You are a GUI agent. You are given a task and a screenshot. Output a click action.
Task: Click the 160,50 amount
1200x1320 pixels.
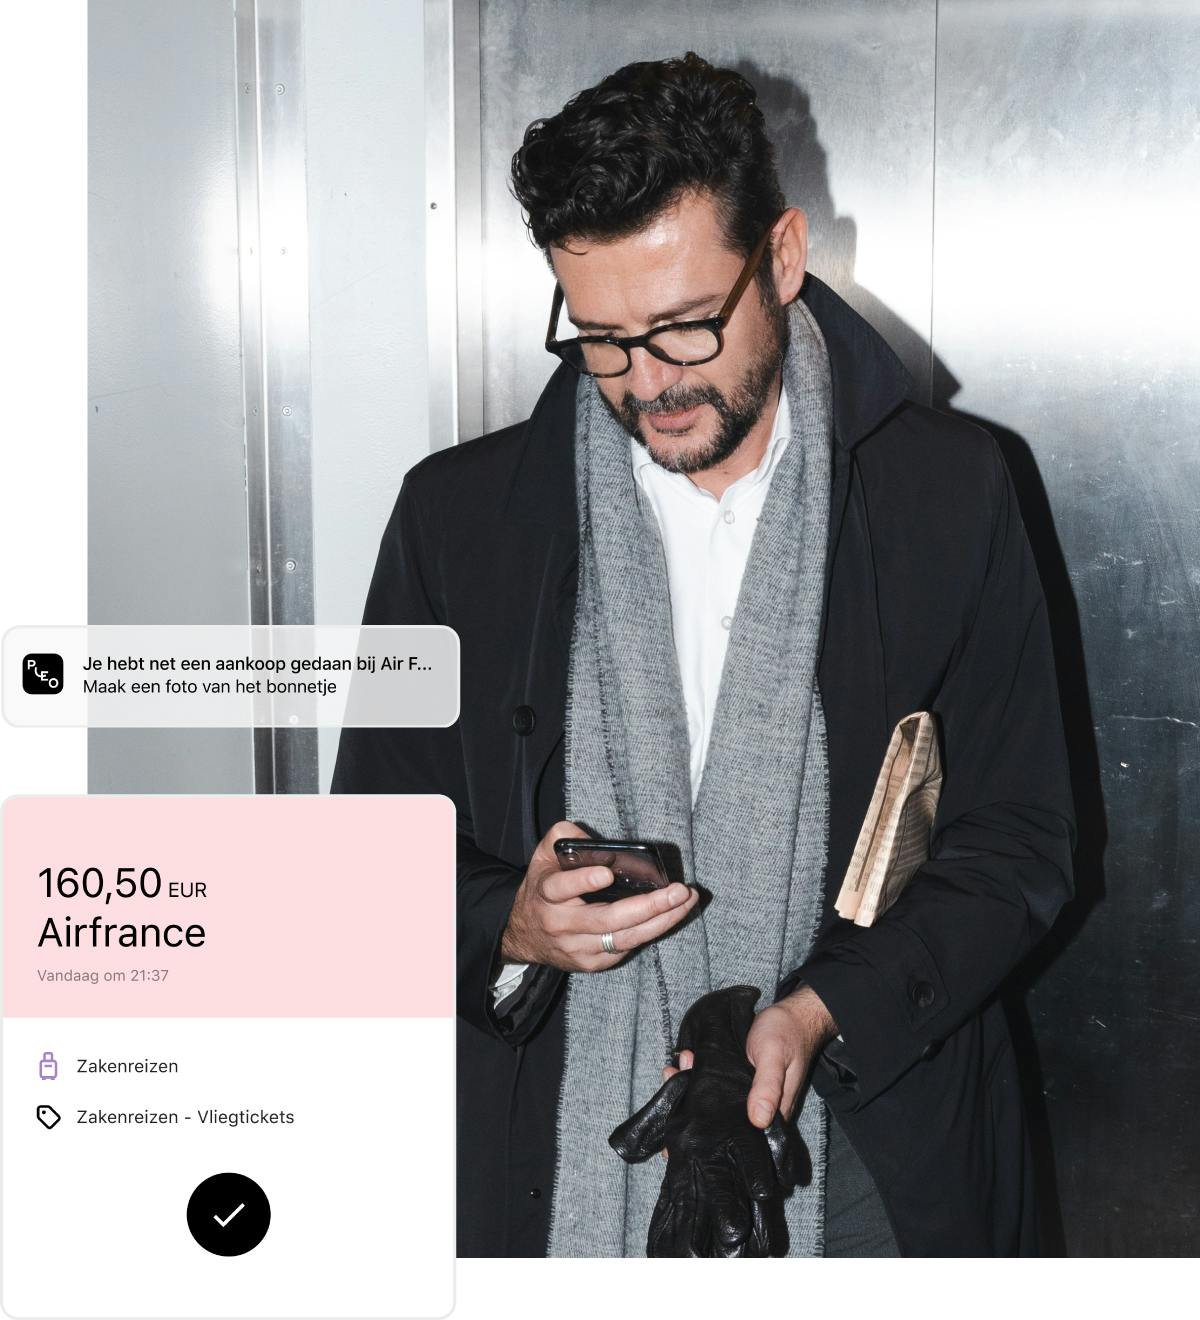(x=99, y=883)
